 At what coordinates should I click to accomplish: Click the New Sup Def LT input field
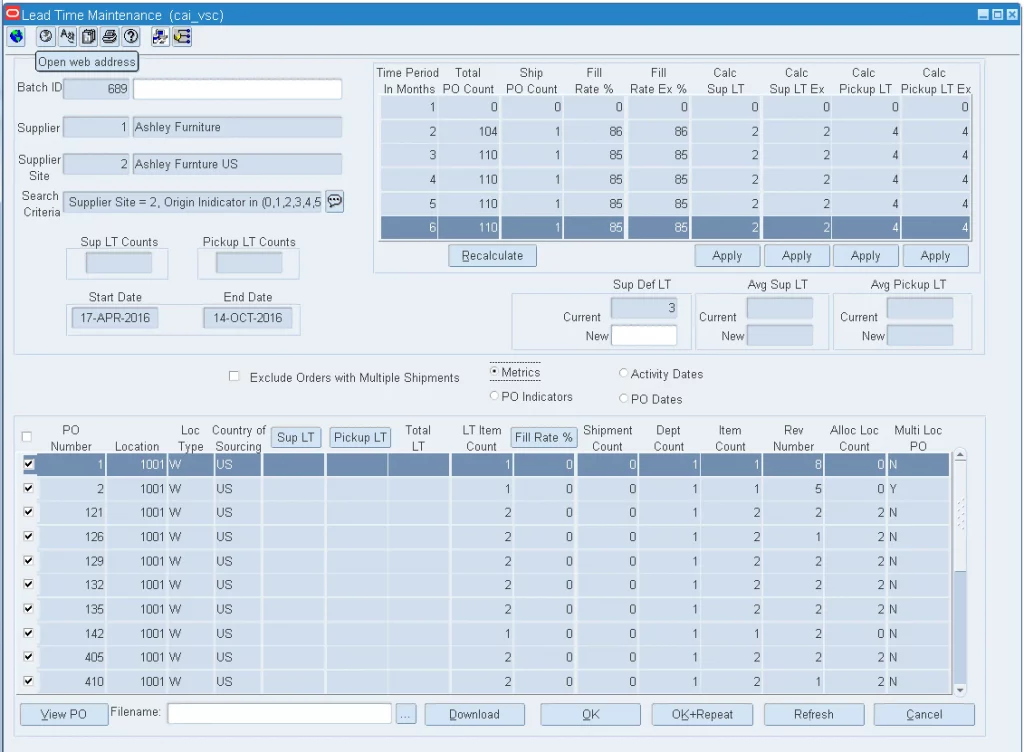[644, 336]
